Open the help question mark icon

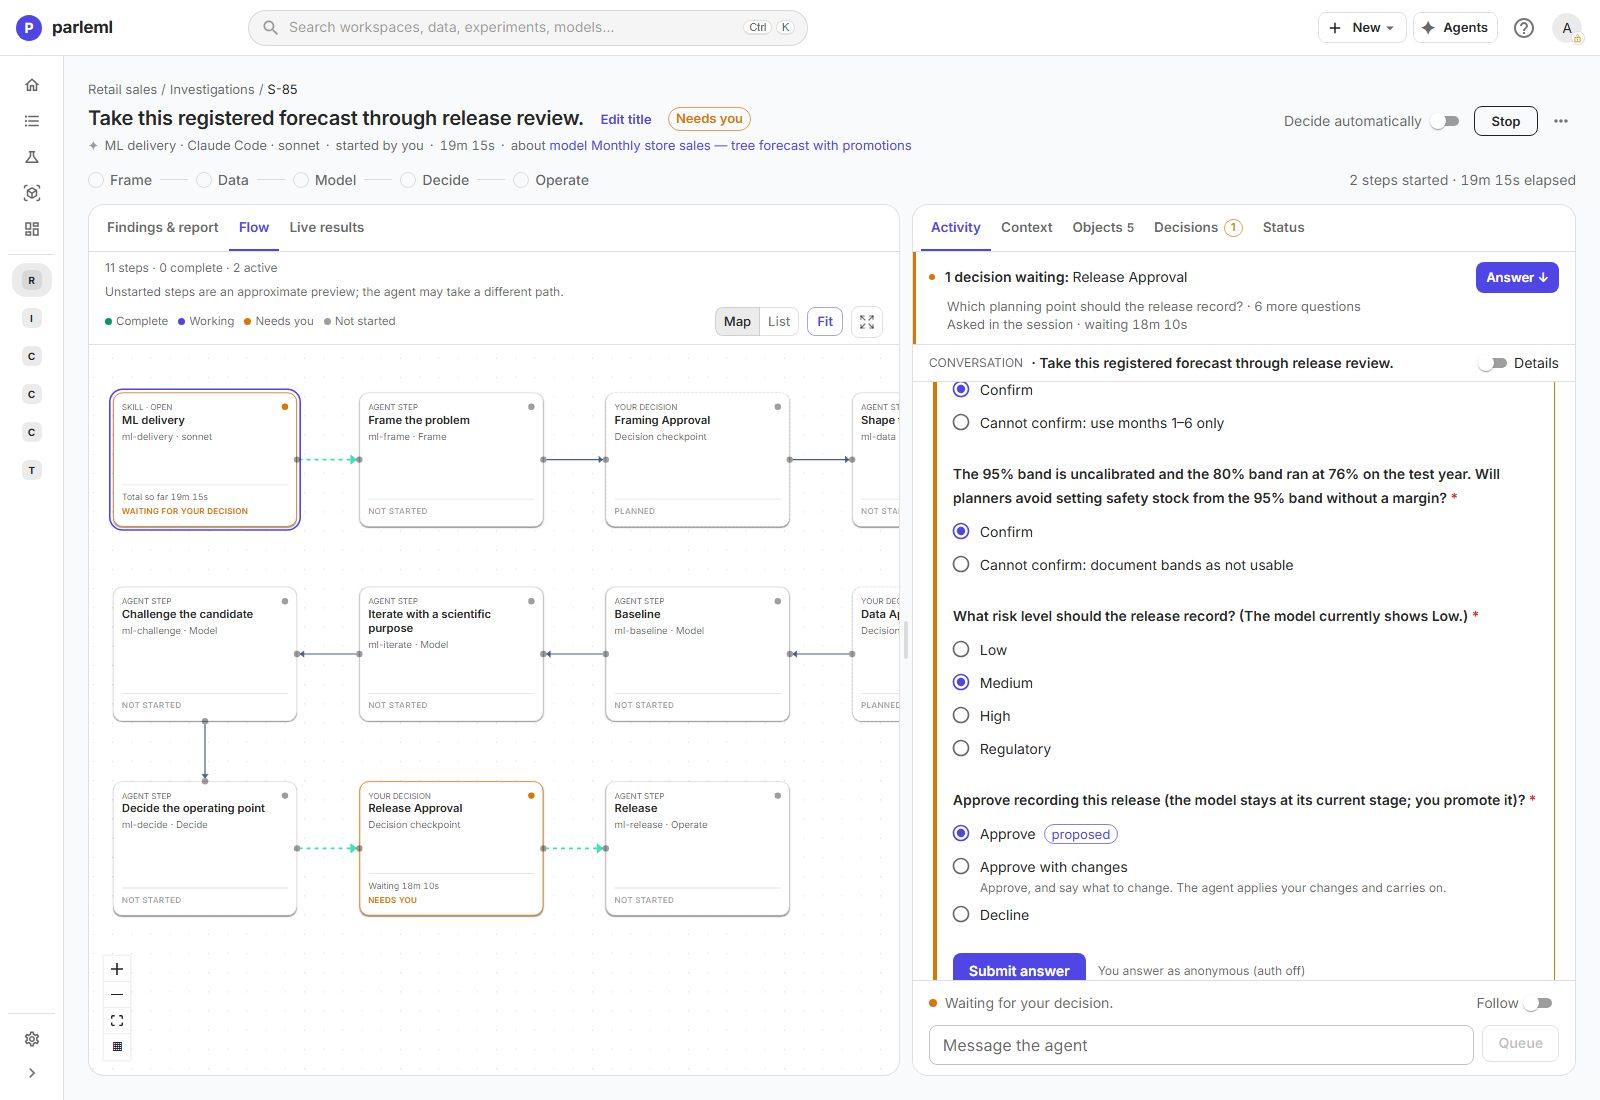tap(1524, 28)
